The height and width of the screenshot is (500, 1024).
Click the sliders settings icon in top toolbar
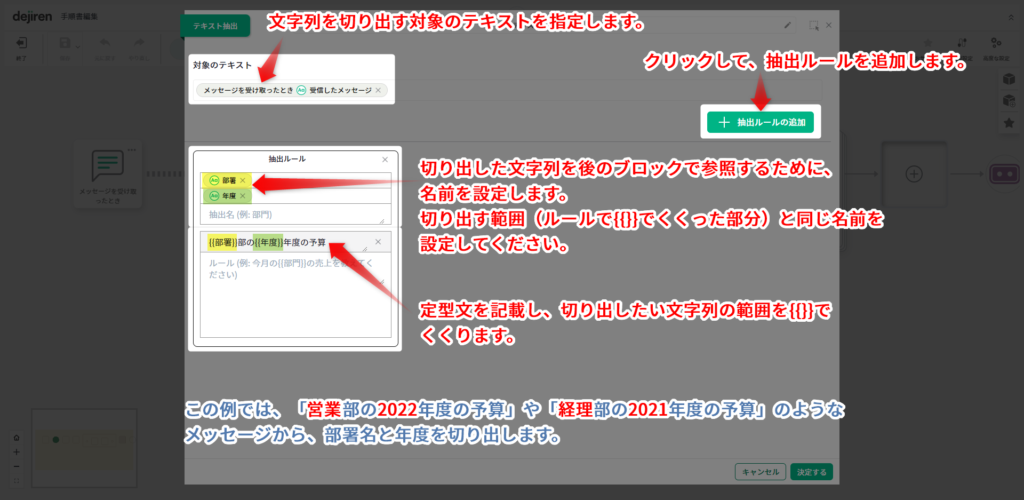pyautogui.click(x=962, y=43)
